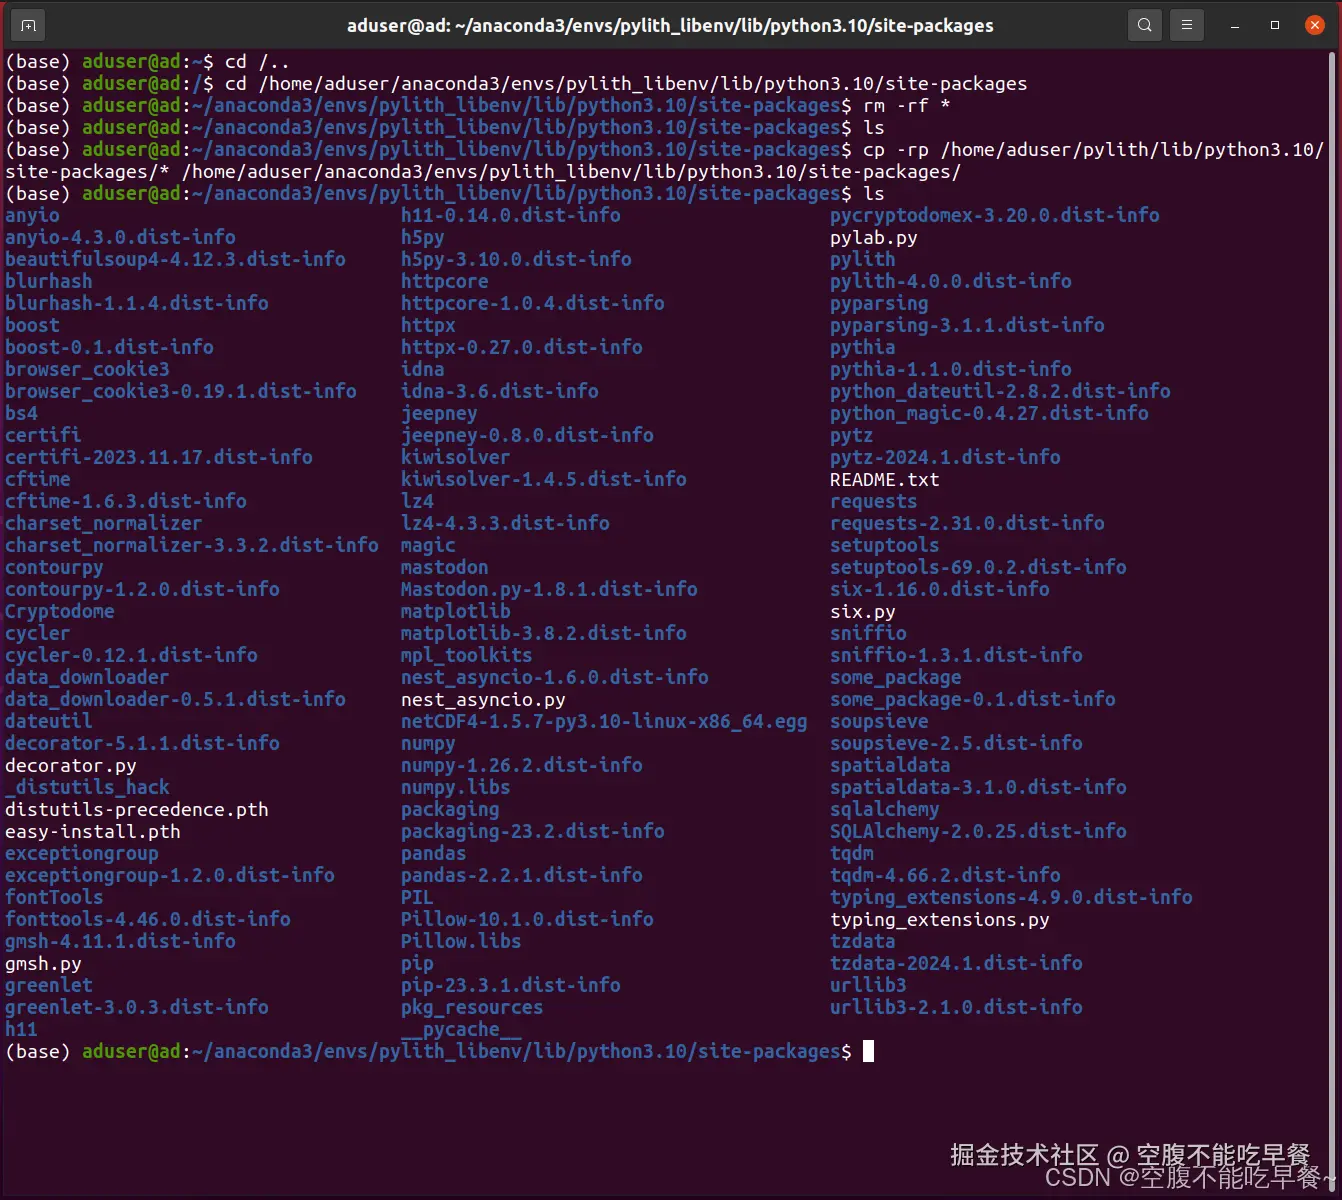This screenshot has height=1200, width=1342.
Task: Select 'distutils-precedence.pth' file name
Action: pos(137,809)
